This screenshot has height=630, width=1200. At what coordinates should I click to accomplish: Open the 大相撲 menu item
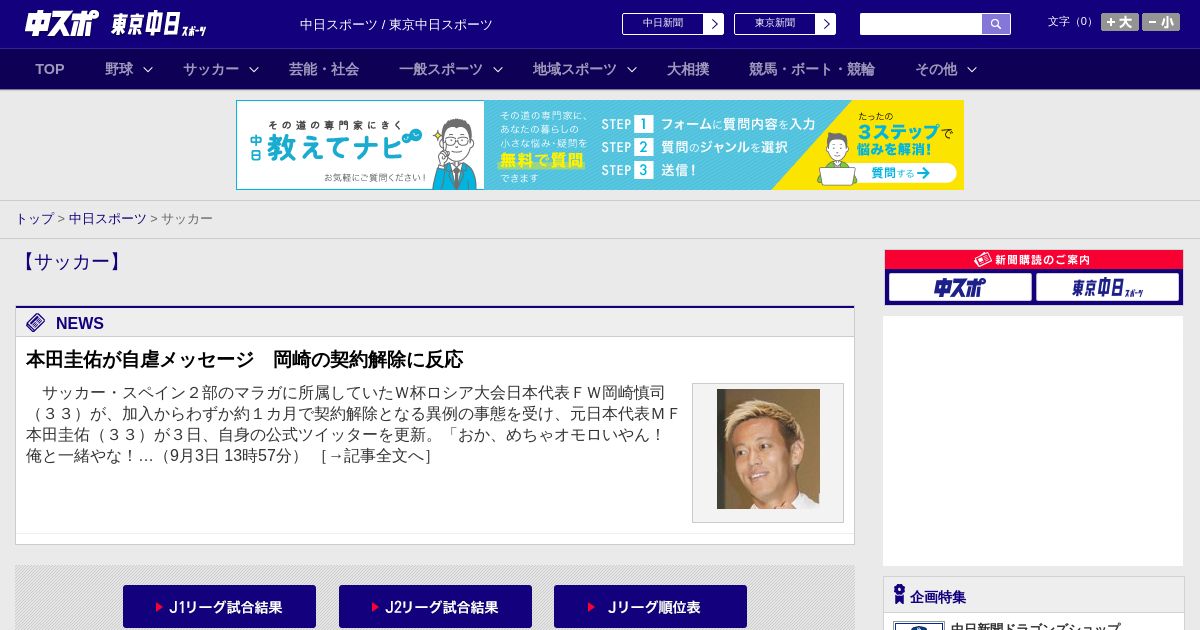tap(688, 69)
